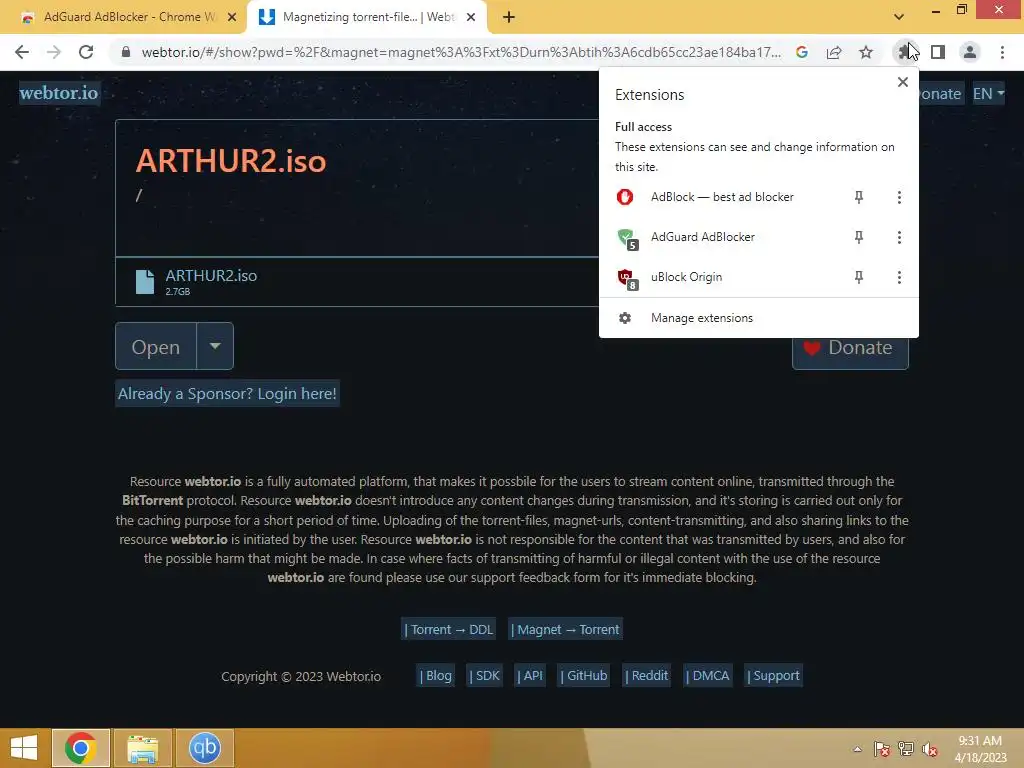
Task: Select AdGuard AdBlocker entry
Action: pyautogui.click(x=703, y=237)
